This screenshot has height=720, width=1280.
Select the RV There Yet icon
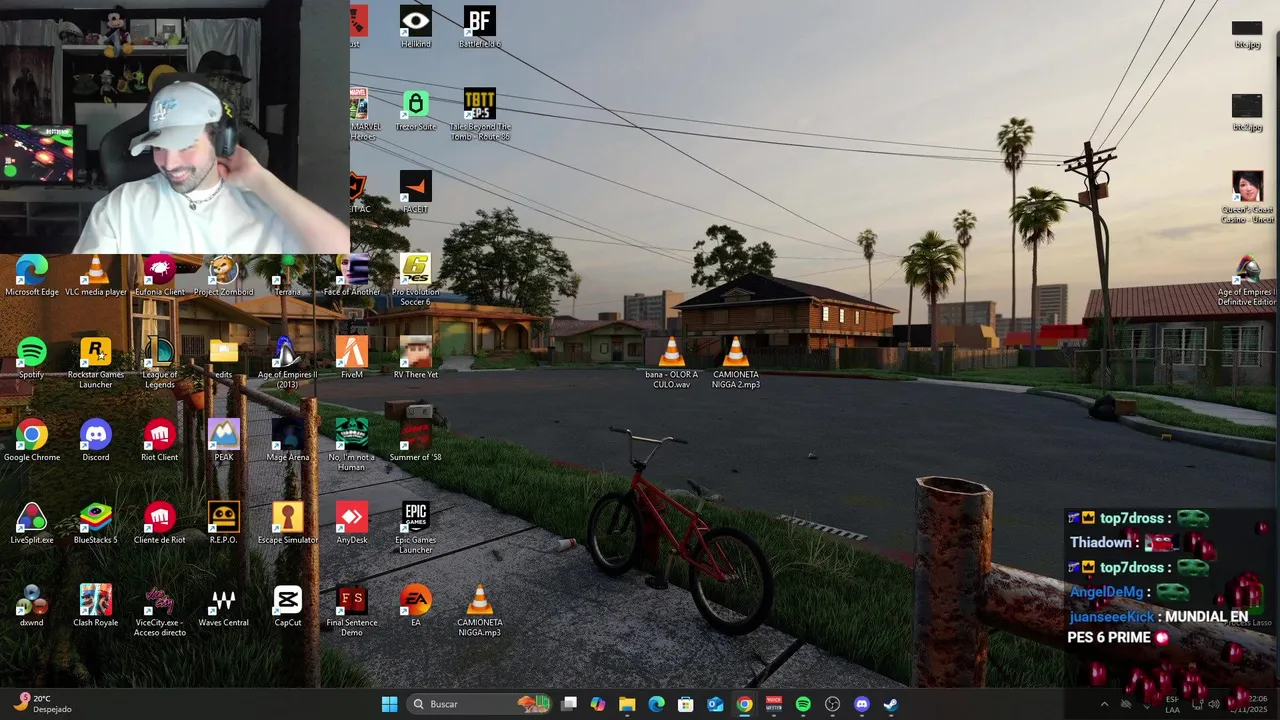pos(416,358)
